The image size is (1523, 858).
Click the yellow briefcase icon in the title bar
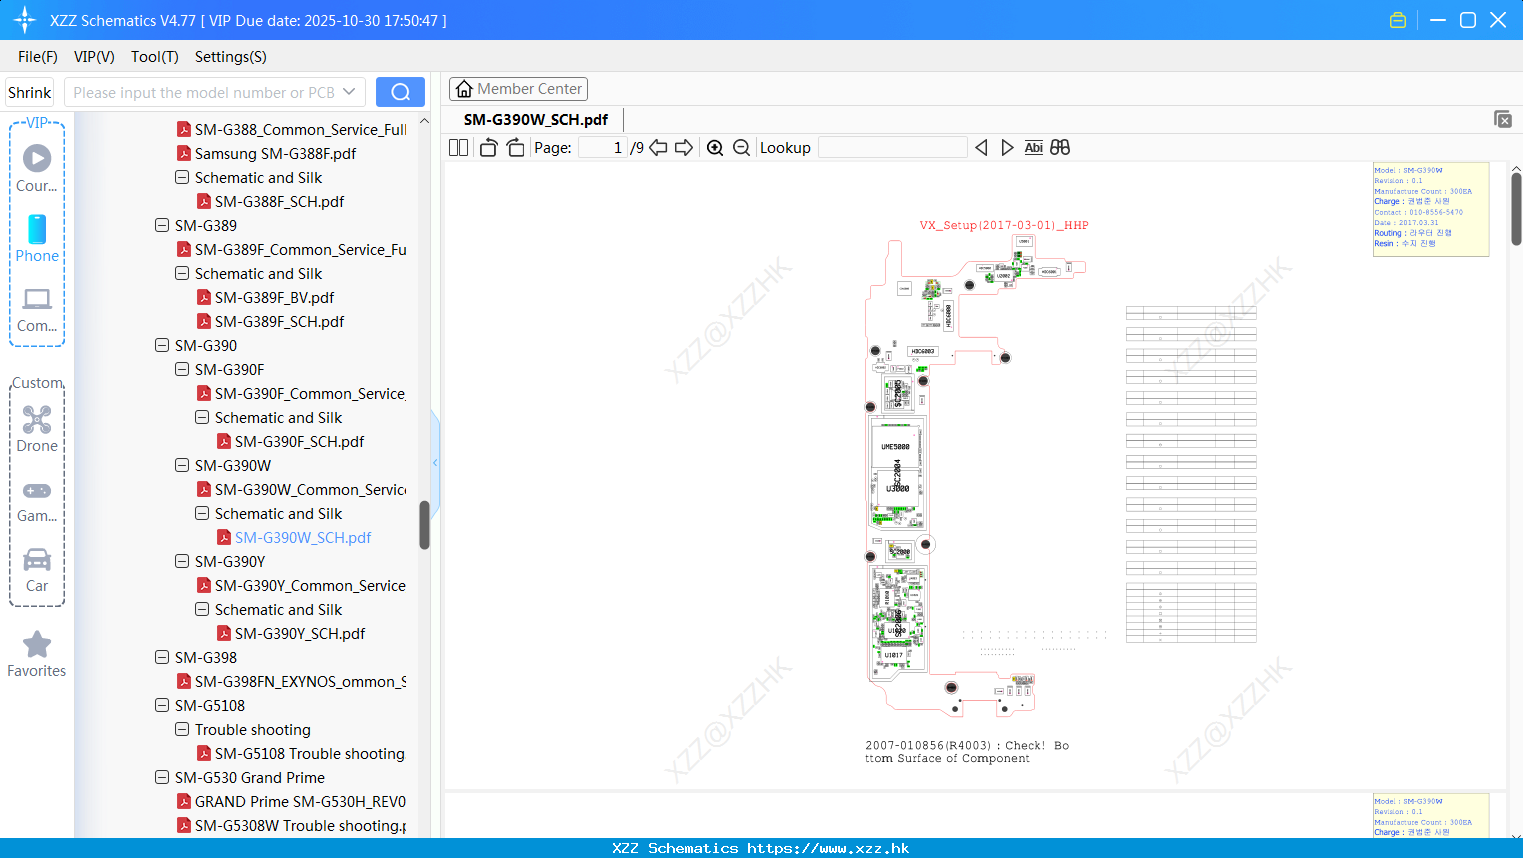coord(1398,20)
